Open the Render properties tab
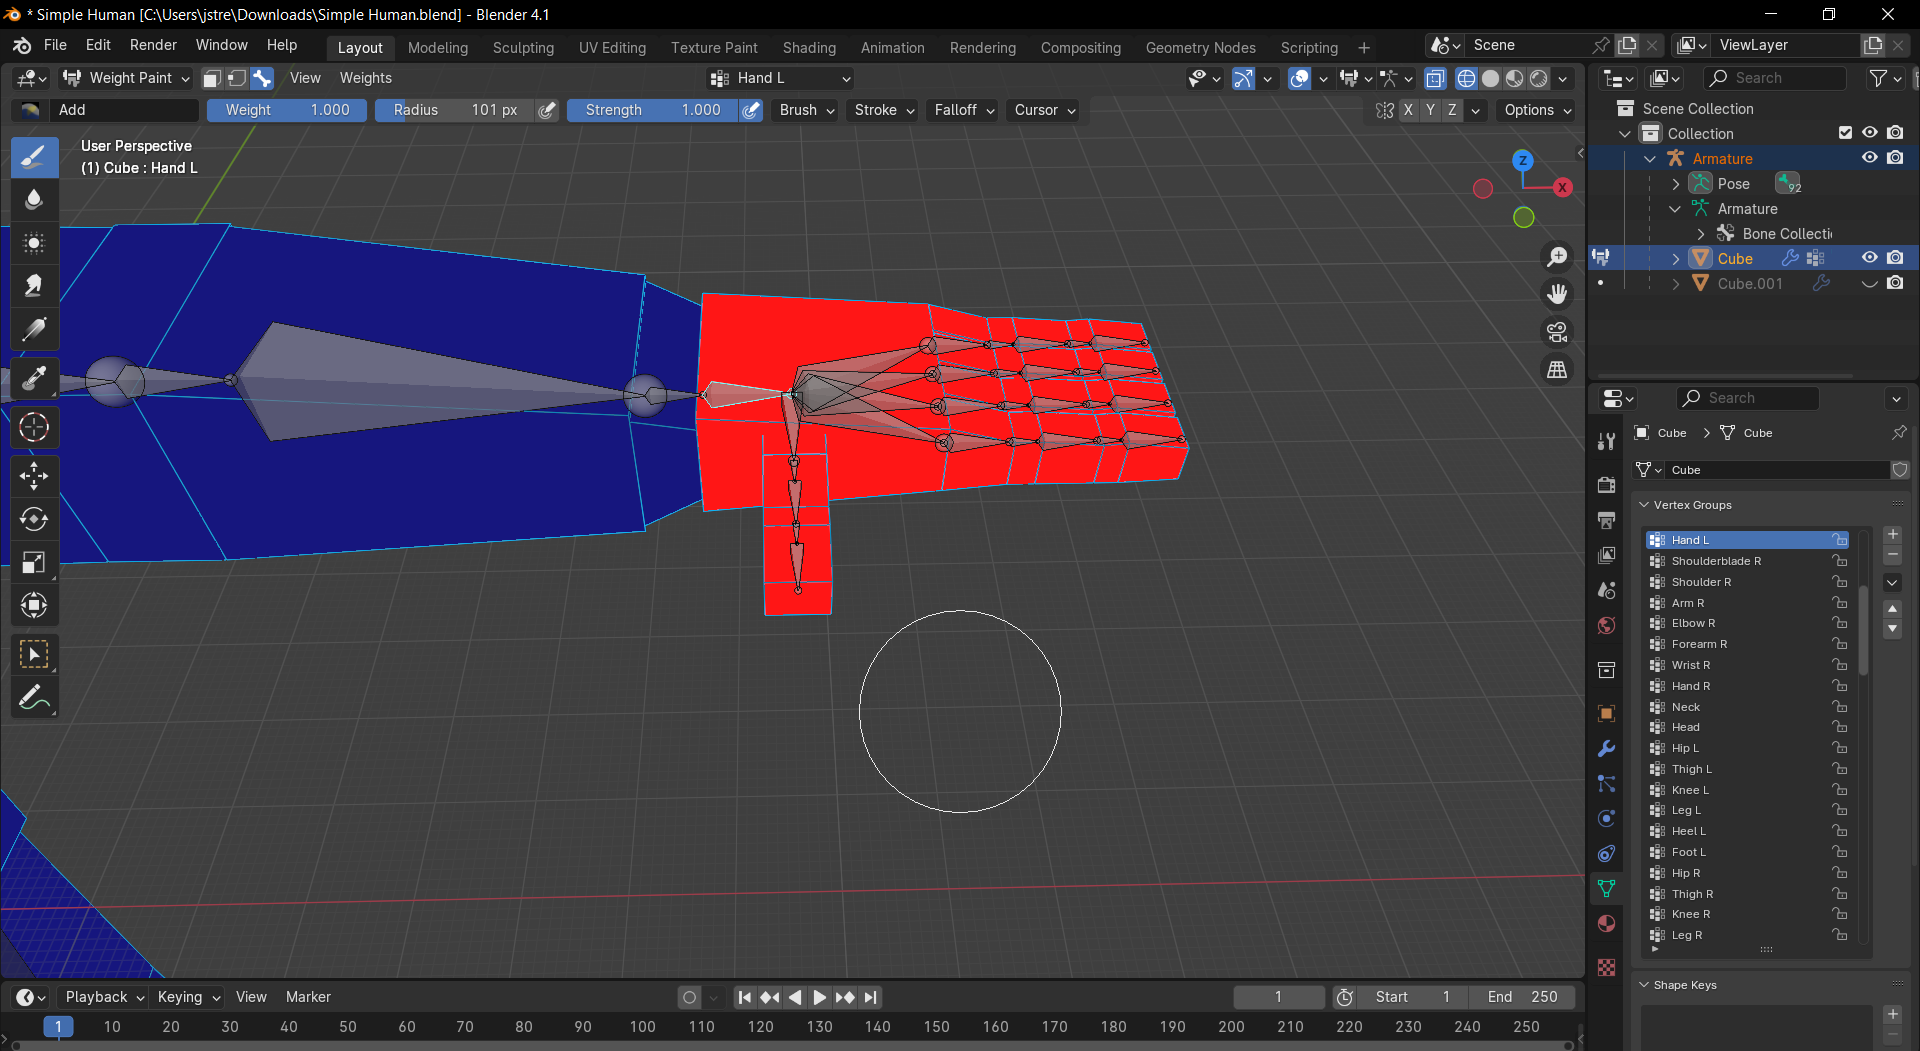The height and width of the screenshot is (1051, 1920). pos(1606,485)
